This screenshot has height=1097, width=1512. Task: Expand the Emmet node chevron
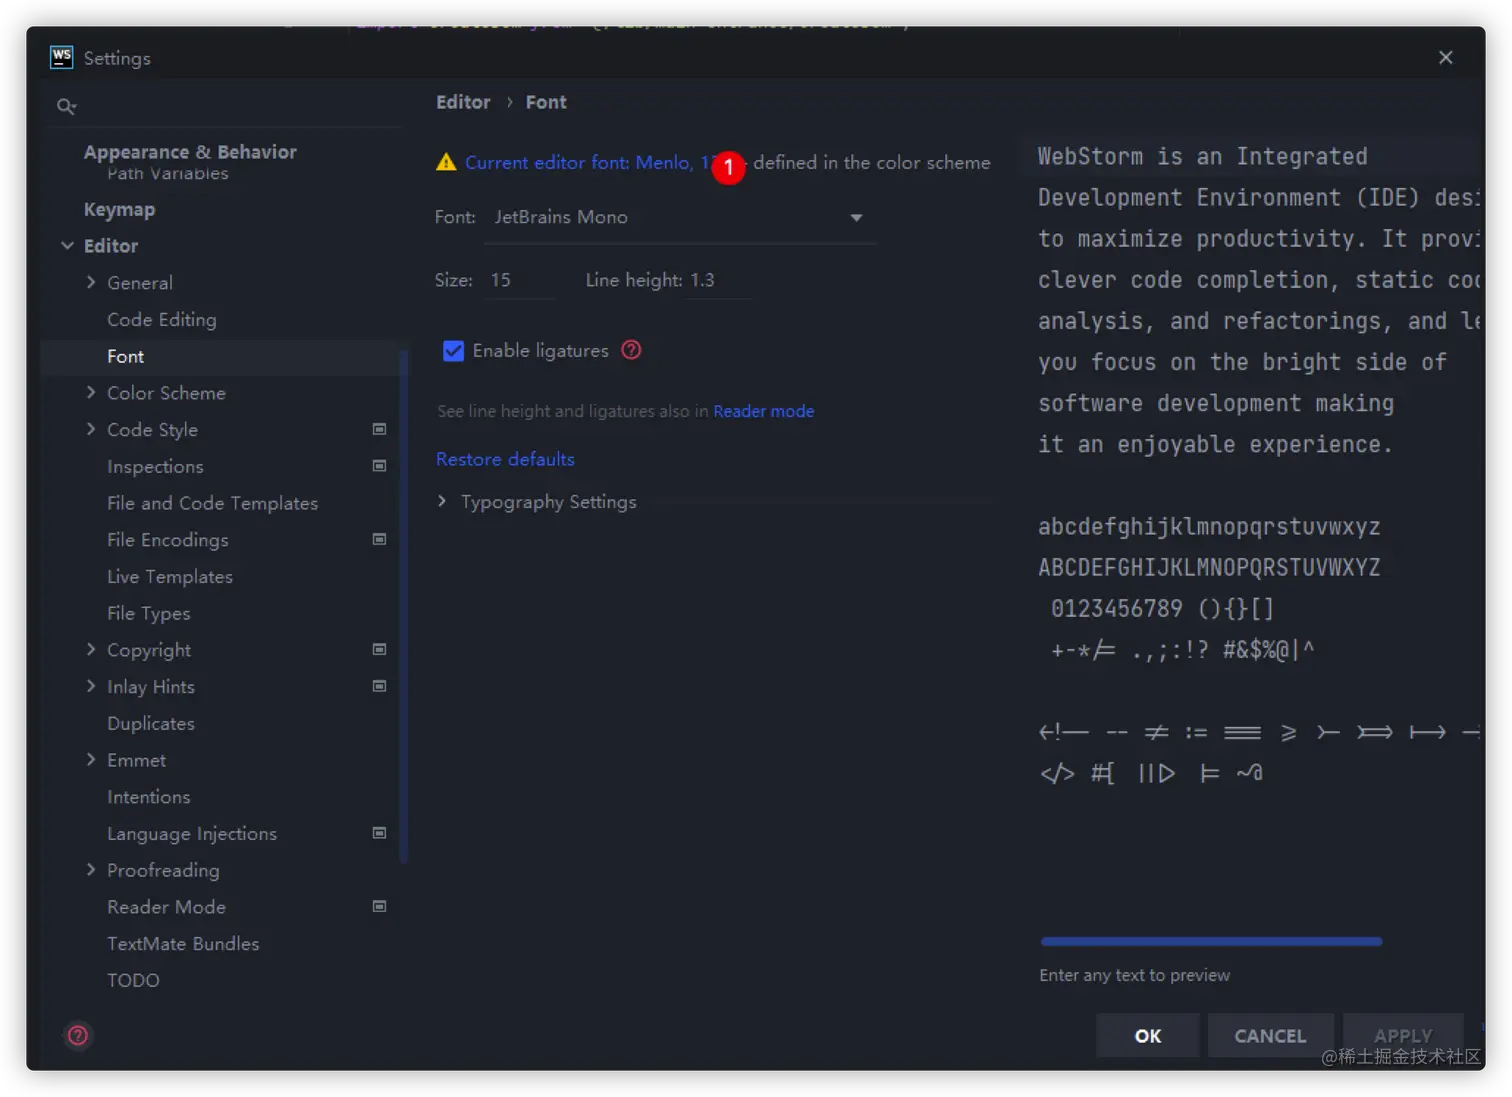coord(91,759)
